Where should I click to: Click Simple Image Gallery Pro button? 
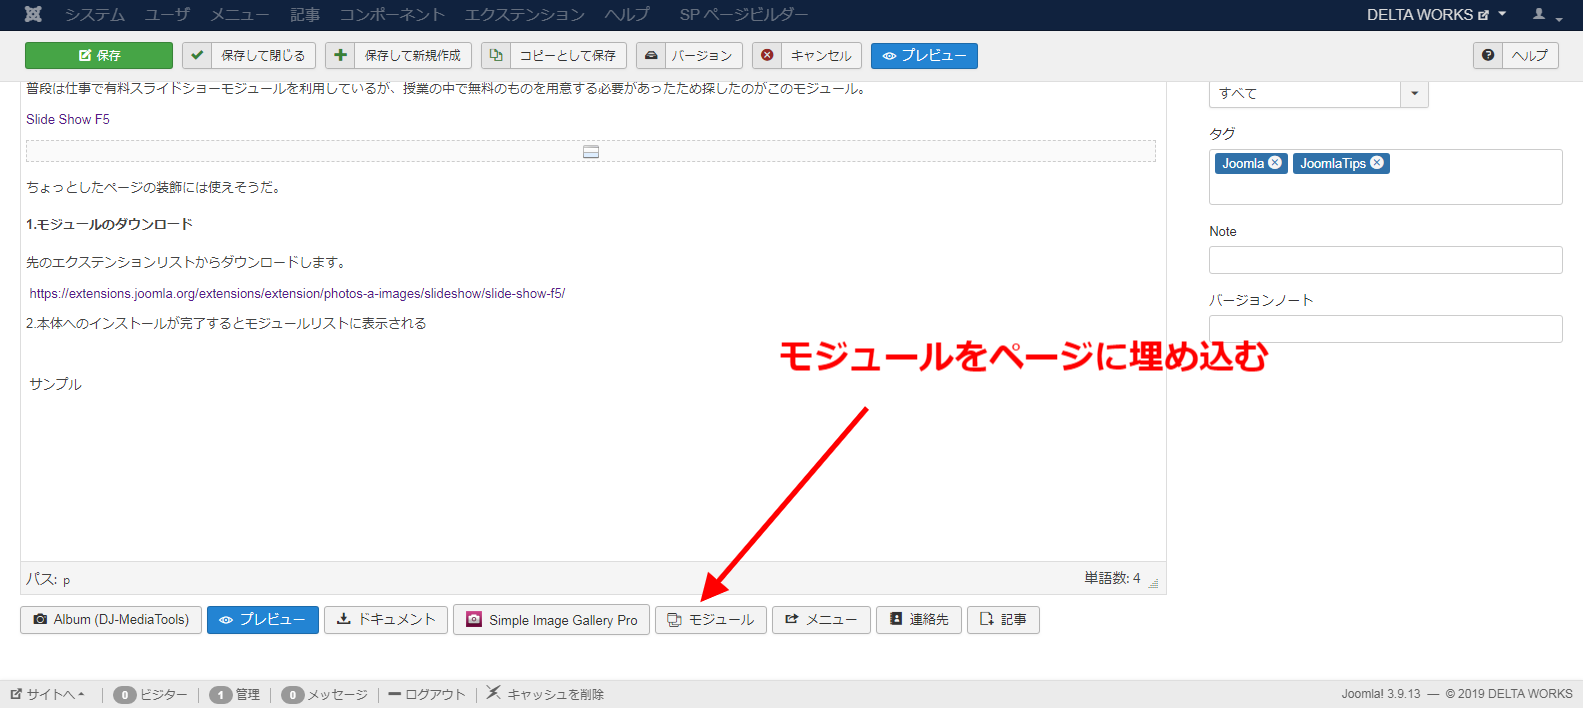552,620
